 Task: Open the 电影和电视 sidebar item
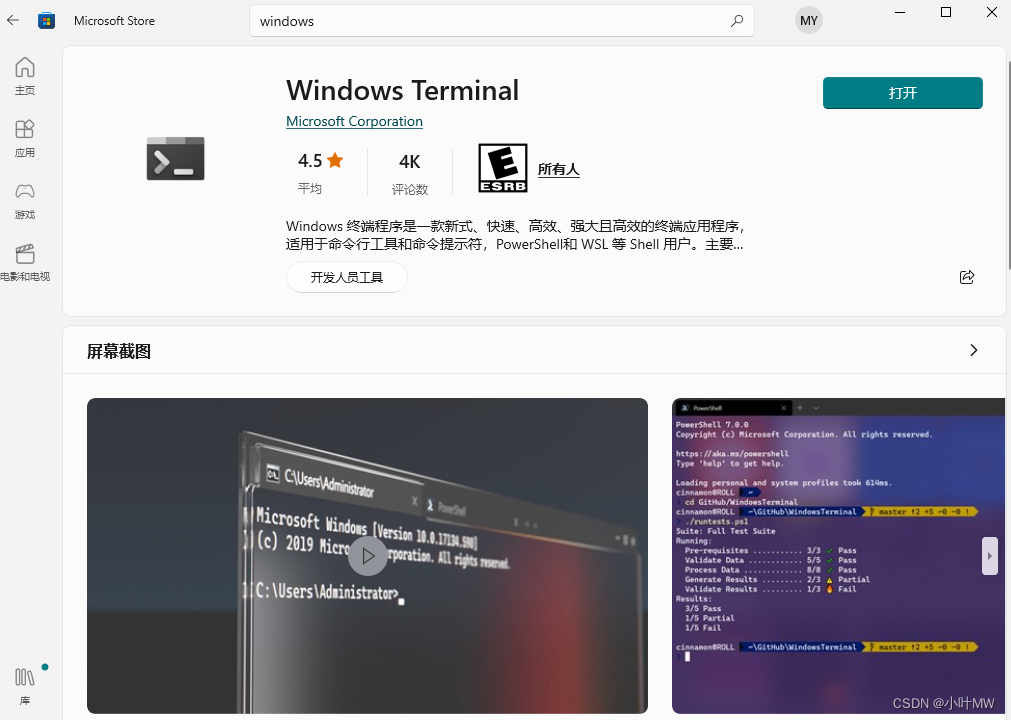[x=25, y=263]
